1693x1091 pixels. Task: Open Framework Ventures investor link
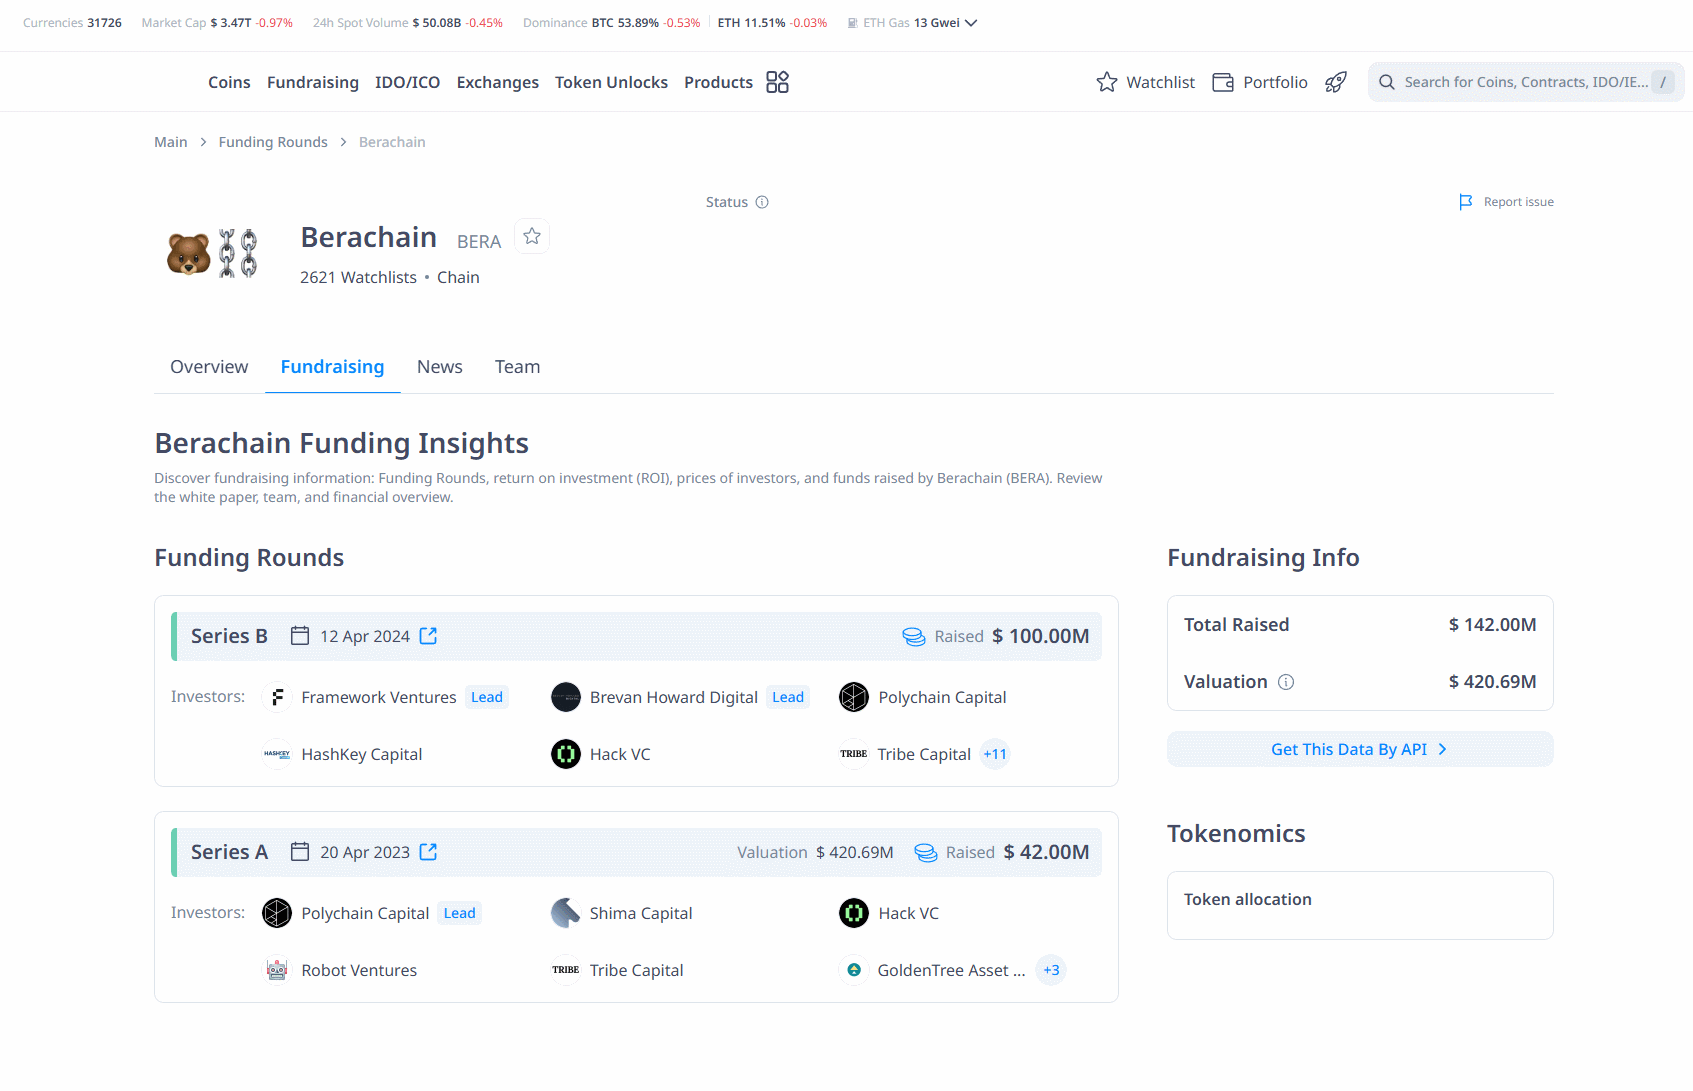point(379,697)
